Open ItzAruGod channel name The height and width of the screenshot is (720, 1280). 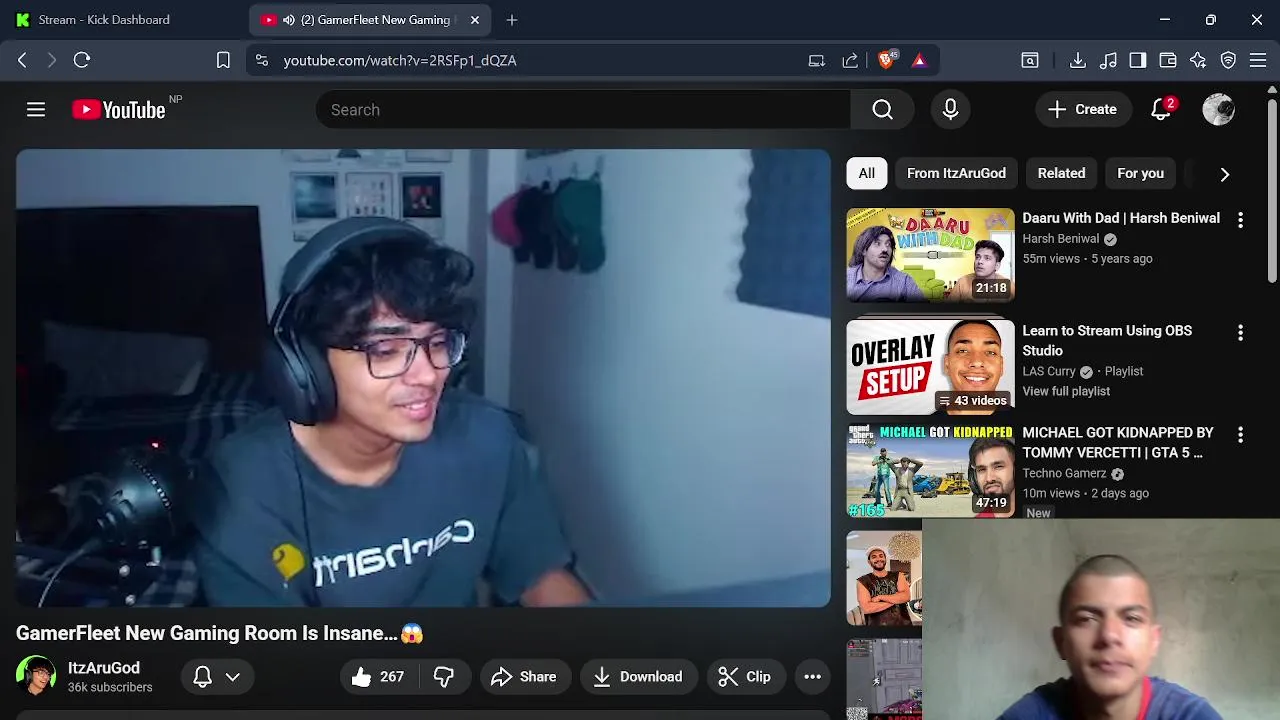[x=104, y=668]
